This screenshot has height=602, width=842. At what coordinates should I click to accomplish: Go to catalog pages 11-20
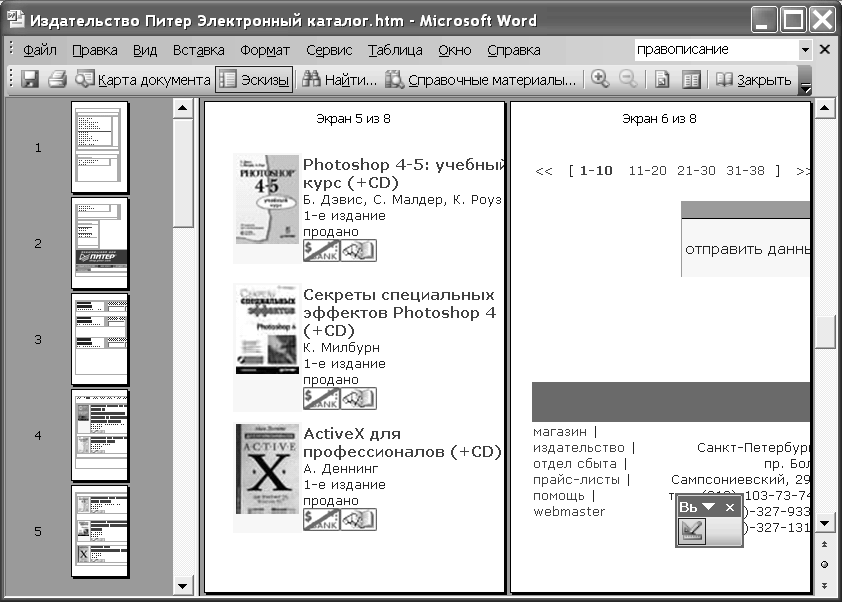click(x=647, y=171)
